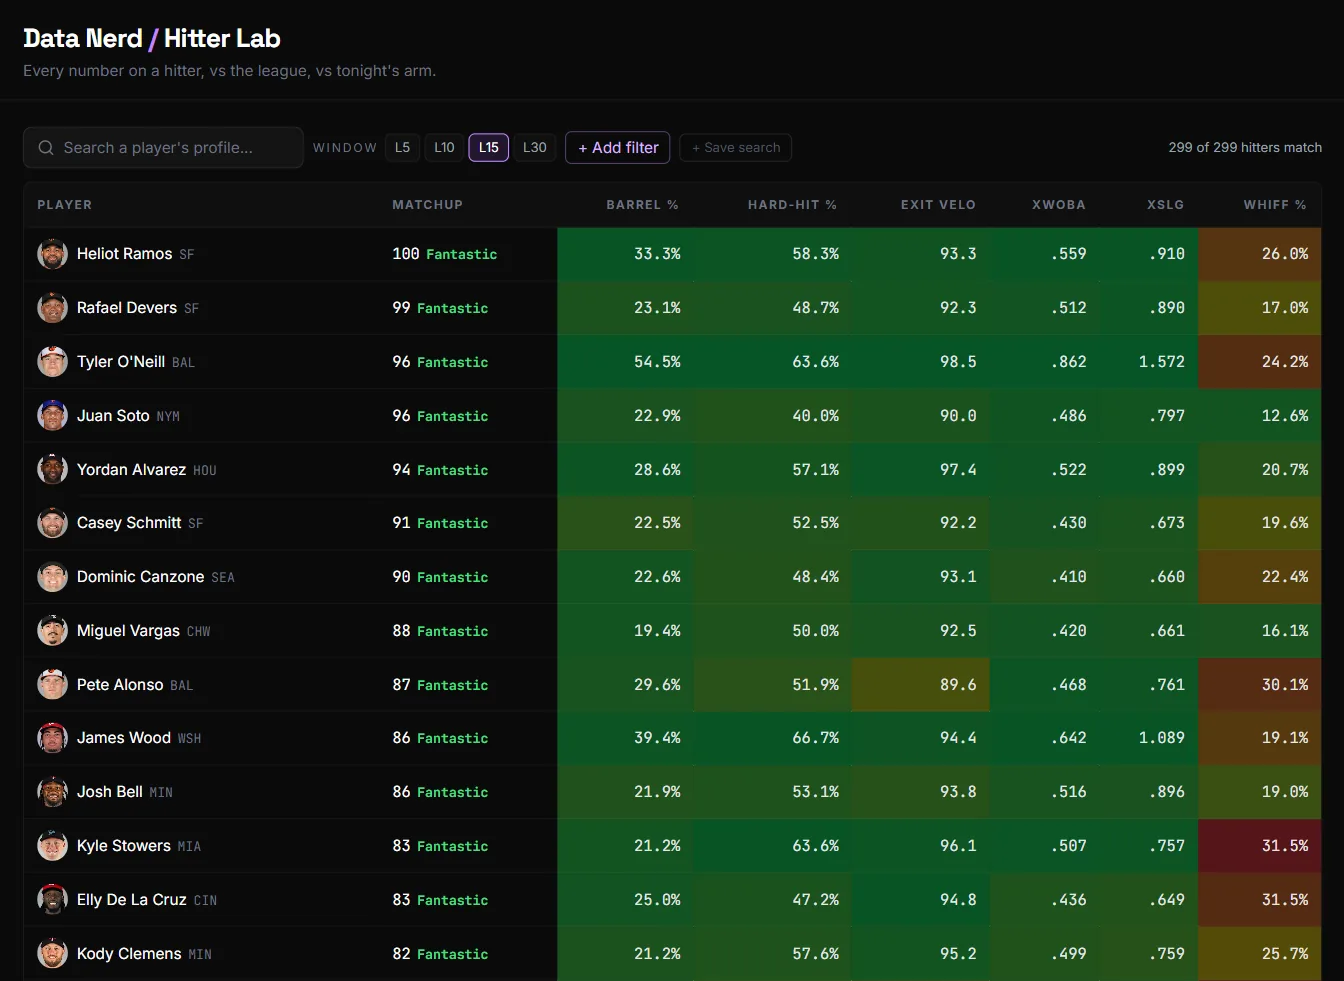1344x981 pixels.
Task: Select the L30 window
Action: click(535, 148)
